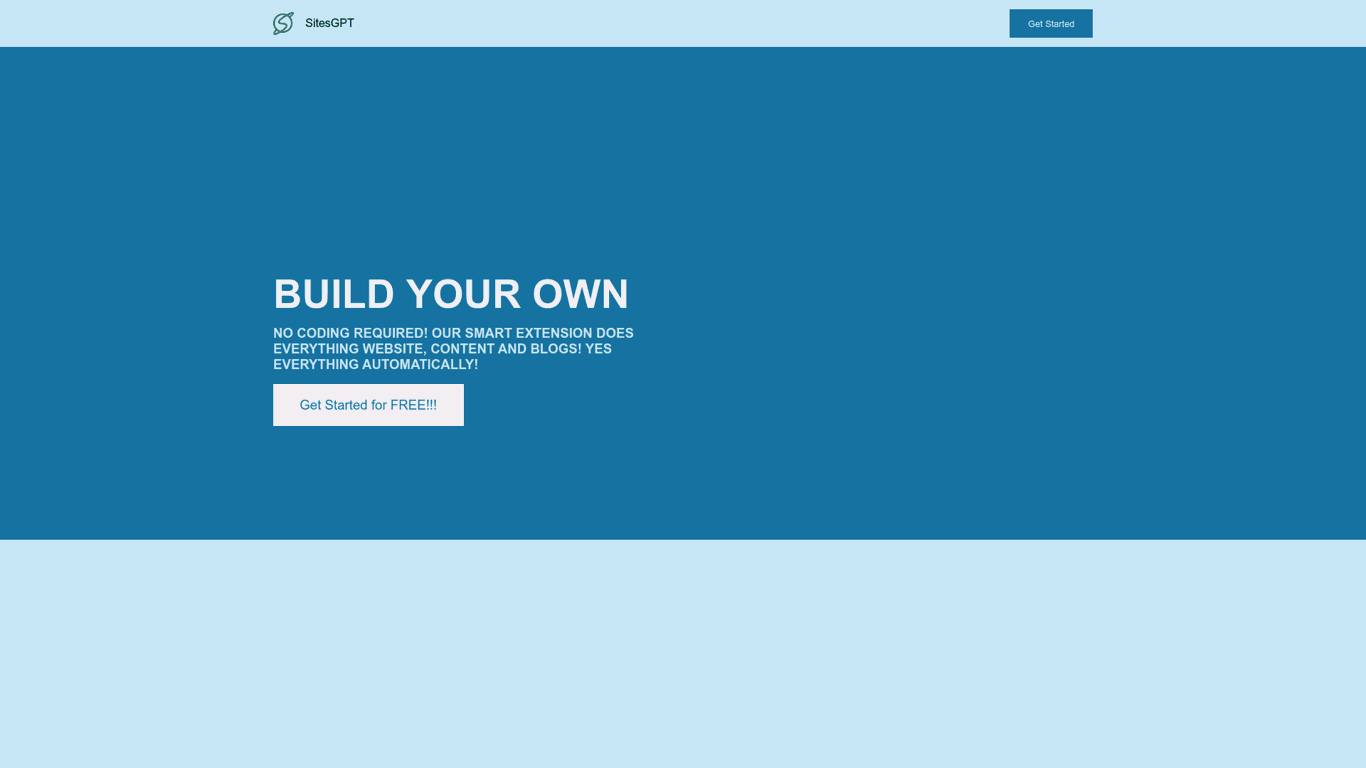Click the word YOUR in the headline
This screenshot has width=1366, height=768.
click(x=463, y=294)
